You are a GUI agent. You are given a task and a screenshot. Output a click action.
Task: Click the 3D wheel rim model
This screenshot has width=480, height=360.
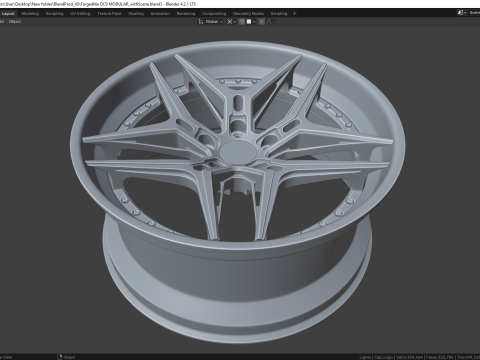(x=238, y=192)
